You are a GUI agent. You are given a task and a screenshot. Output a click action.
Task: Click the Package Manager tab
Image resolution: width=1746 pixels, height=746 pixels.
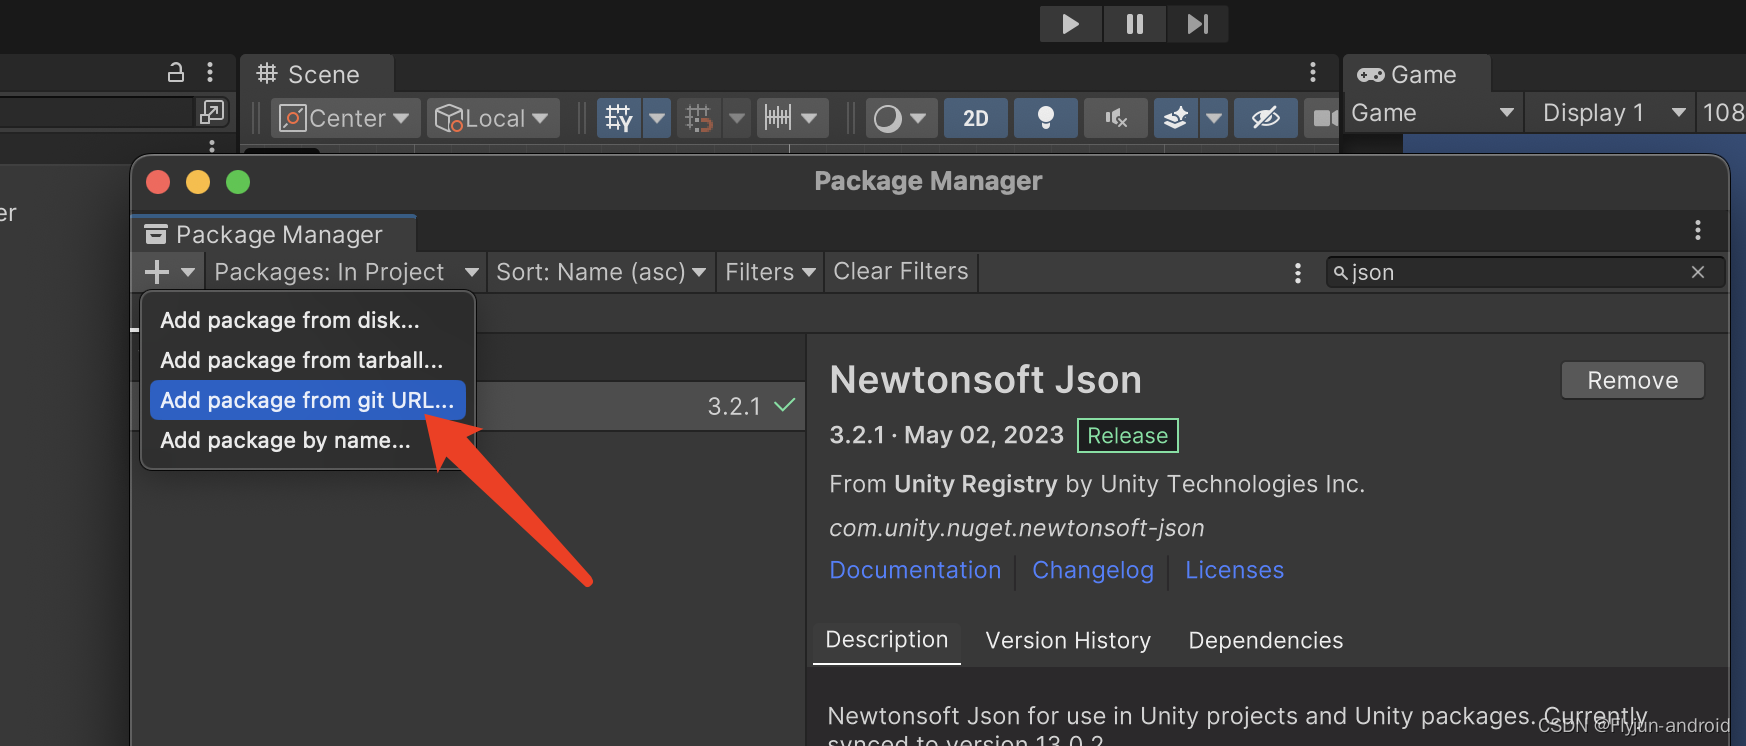point(274,234)
